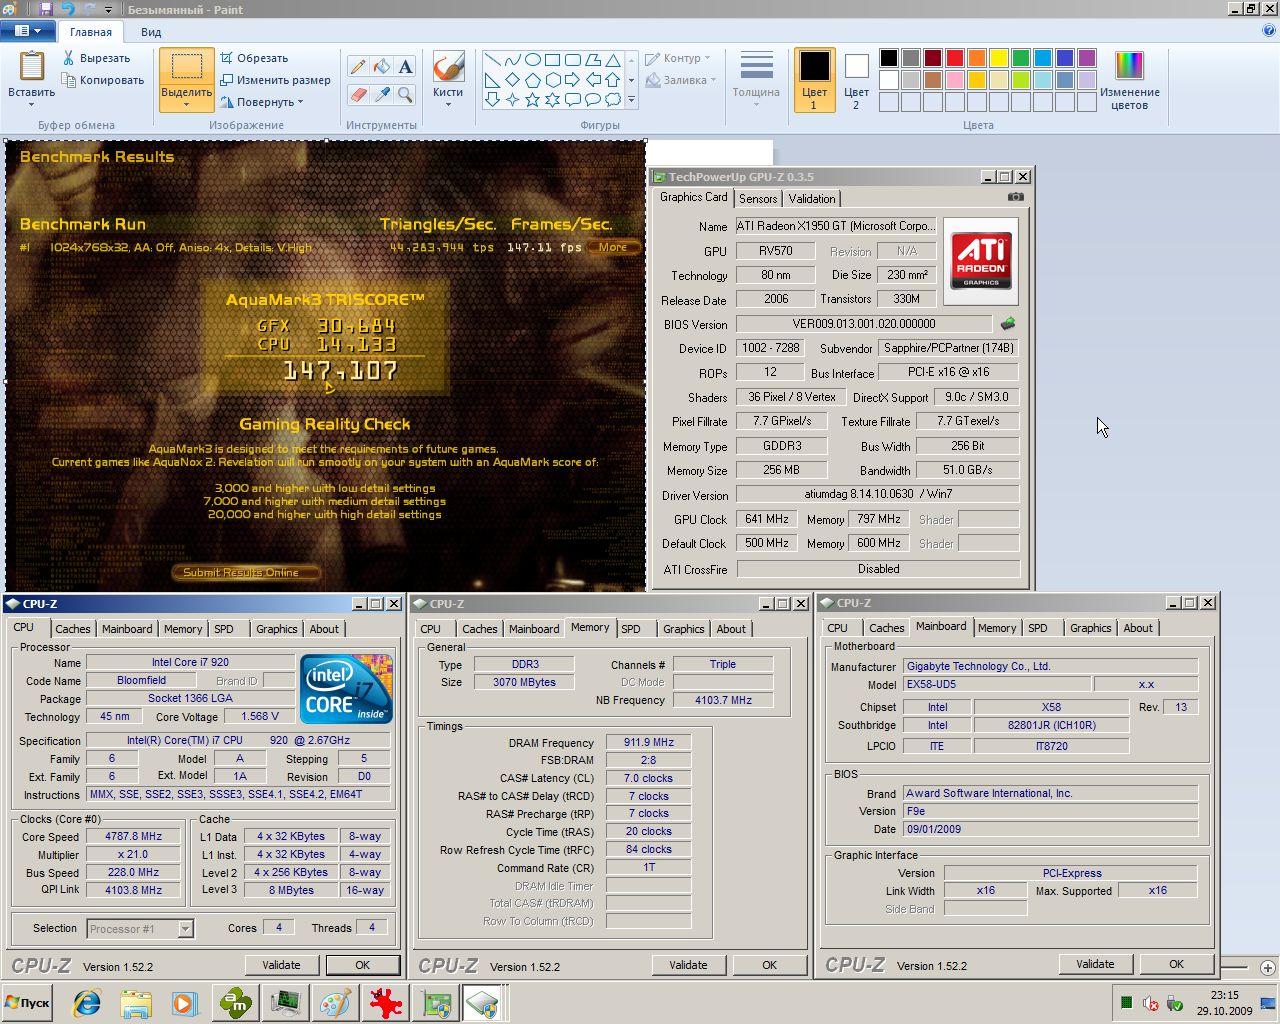The width and height of the screenshot is (1280, 1024).
Task: Pick the red color in palette
Action: pyautogui.click(x=955, y=58)
